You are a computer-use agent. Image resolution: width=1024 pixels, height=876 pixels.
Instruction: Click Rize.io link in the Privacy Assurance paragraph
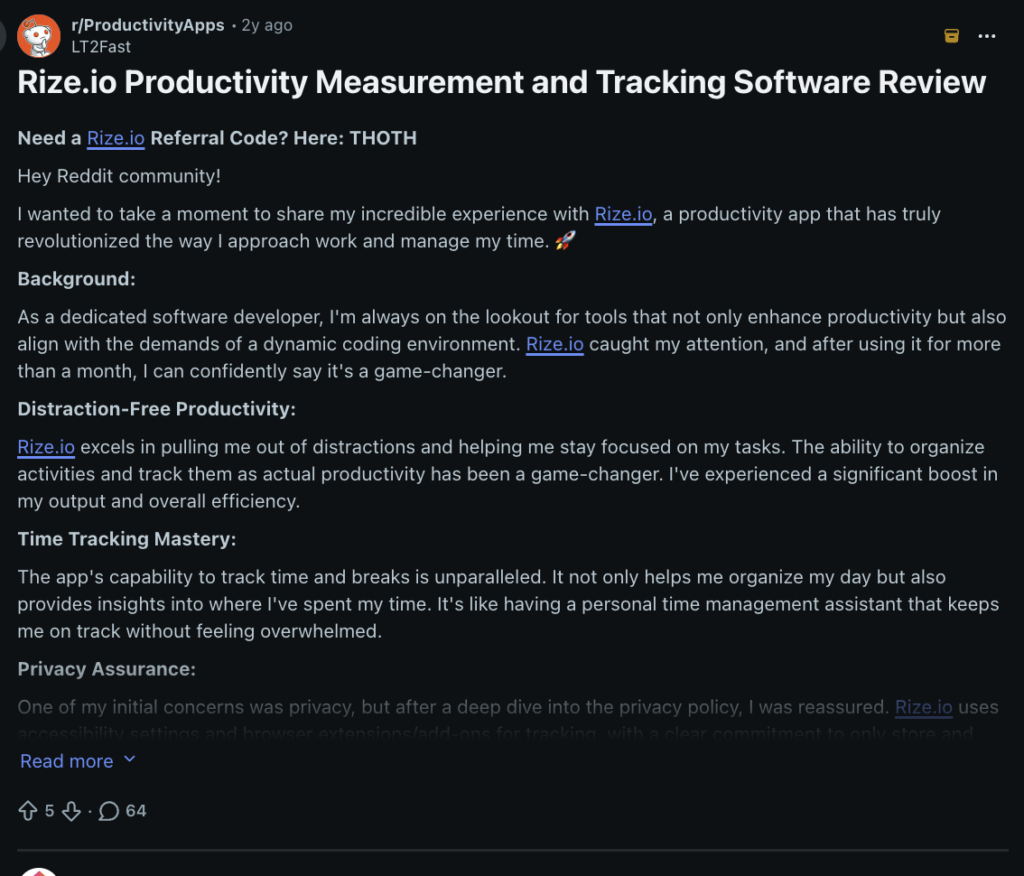tap(923, 707)
